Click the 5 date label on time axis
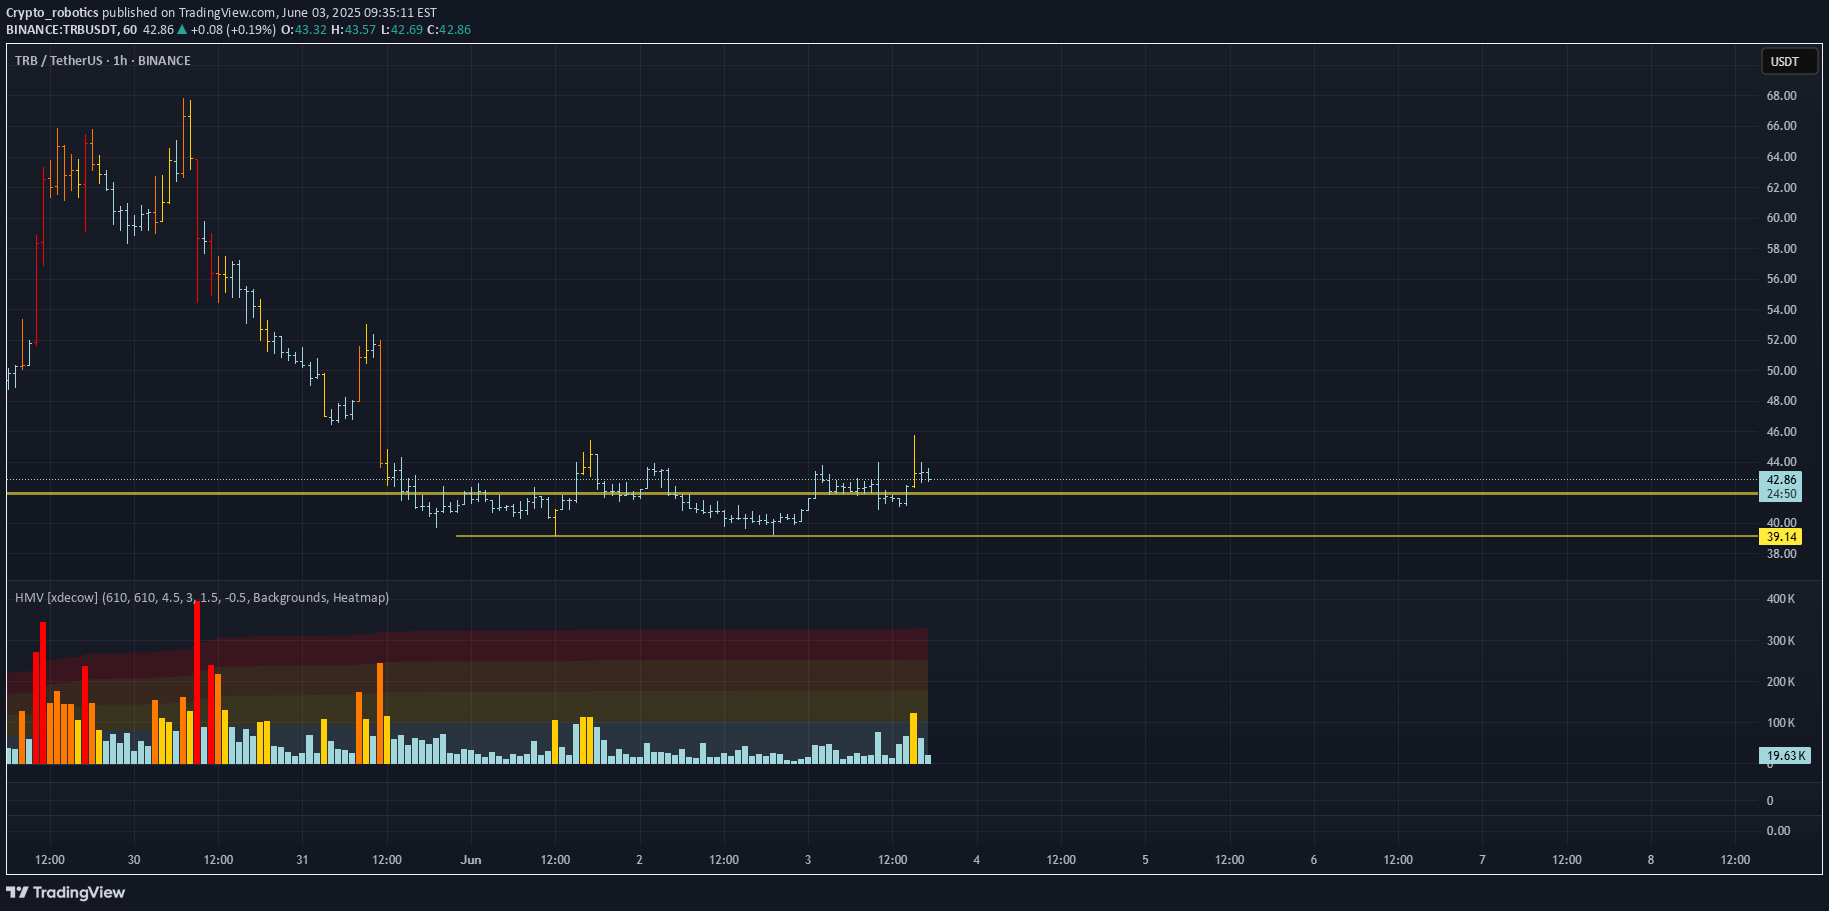This screenshot has height=911, width=1829. (1145, 860)
